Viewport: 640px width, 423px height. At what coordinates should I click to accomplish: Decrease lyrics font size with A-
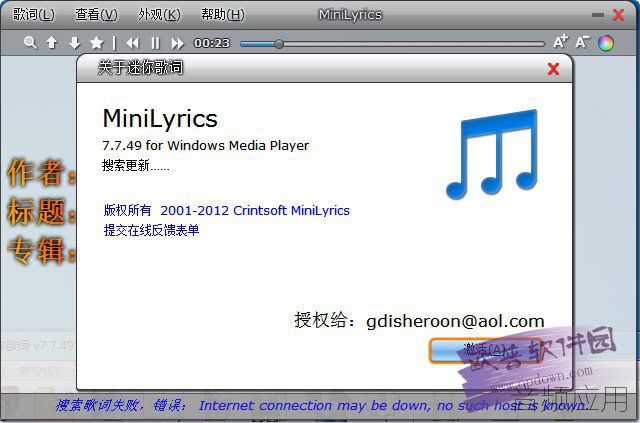click(x=582, y=42)
